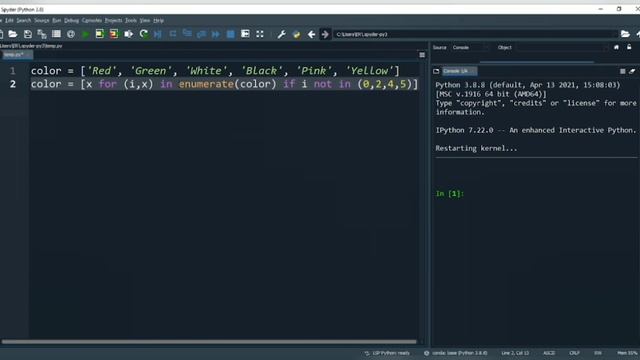Open Preferences with wrench icon
640x360 pixels.
point(282,34)
